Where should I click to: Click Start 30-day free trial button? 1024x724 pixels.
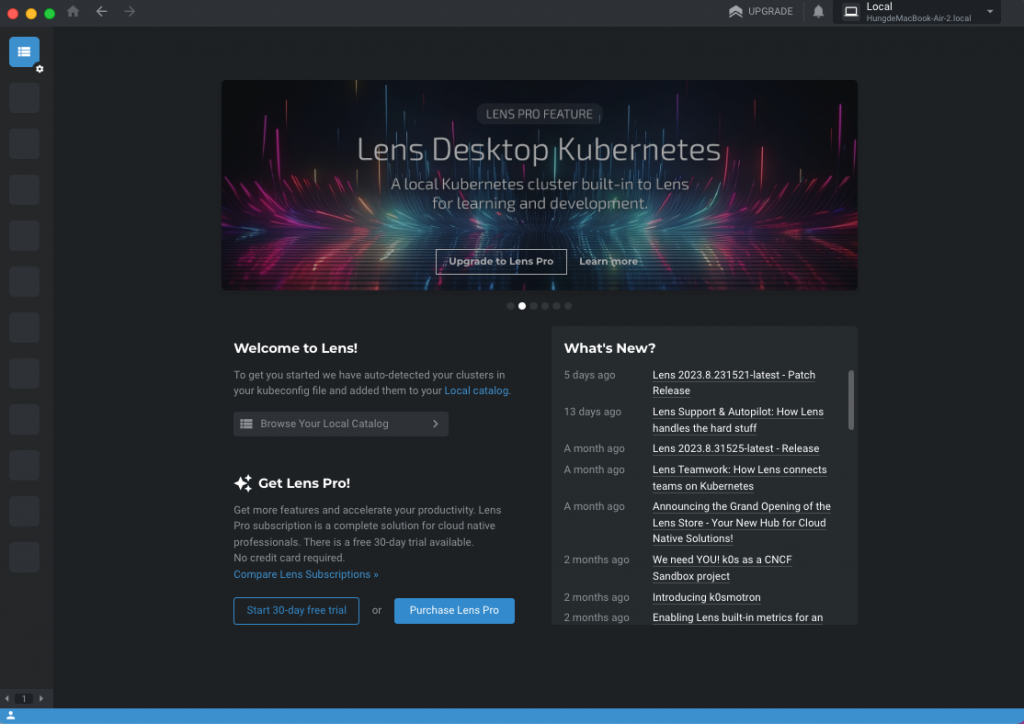(x=296, y=610)
